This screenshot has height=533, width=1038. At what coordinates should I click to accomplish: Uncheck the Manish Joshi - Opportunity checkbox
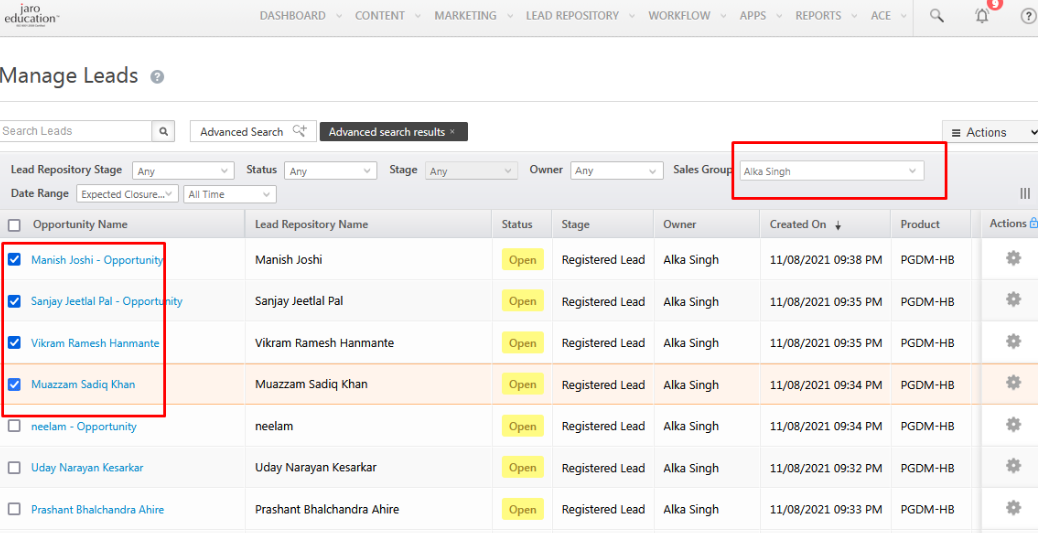click(x=14, y=260)
